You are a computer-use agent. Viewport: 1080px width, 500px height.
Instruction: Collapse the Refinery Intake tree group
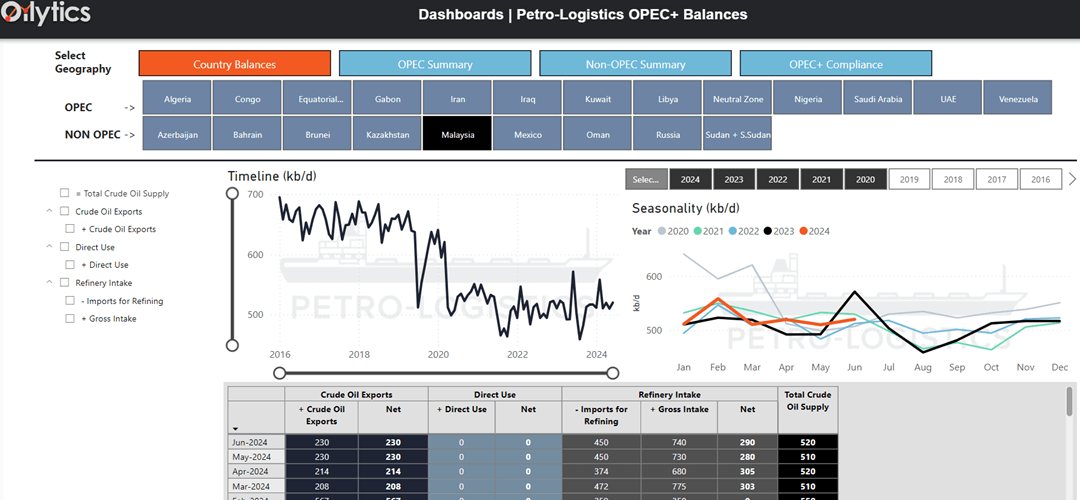49,282
